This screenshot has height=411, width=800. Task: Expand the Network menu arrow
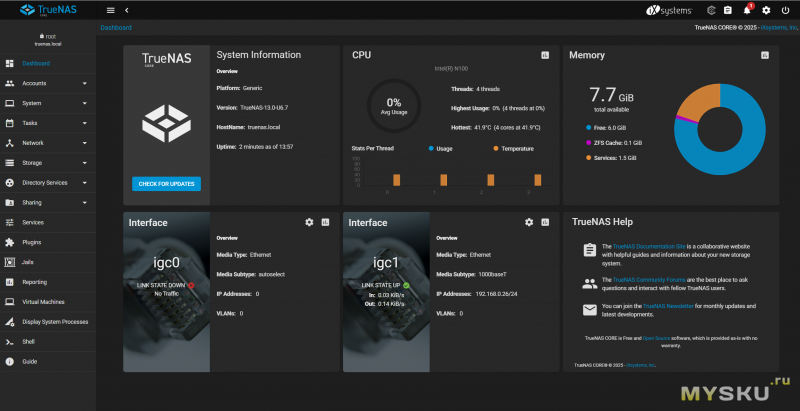coord(85,143)
